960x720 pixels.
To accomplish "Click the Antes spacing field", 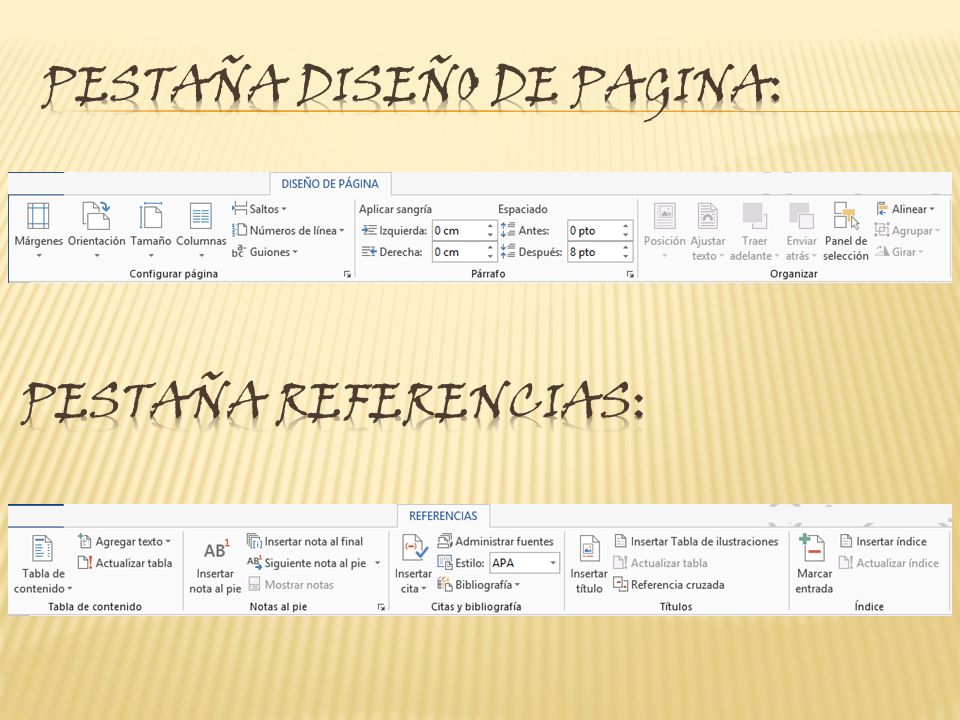I will tap(594, 230).
